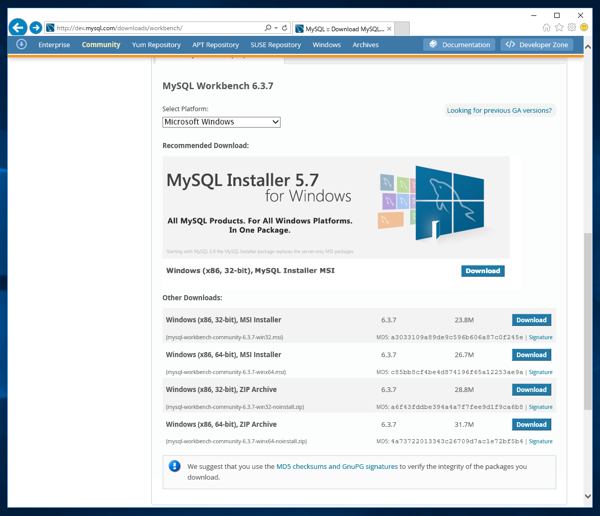
Task: Expand the Select Platform dropdown
Action: 221,122
